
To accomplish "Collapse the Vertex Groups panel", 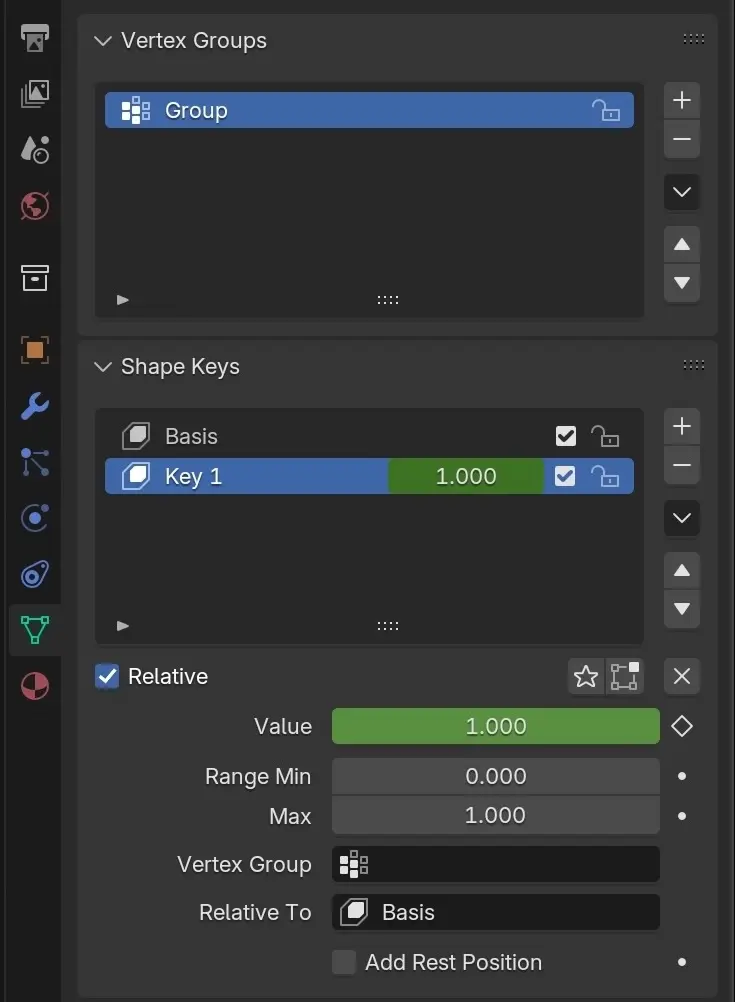I will tap(102, 41).
